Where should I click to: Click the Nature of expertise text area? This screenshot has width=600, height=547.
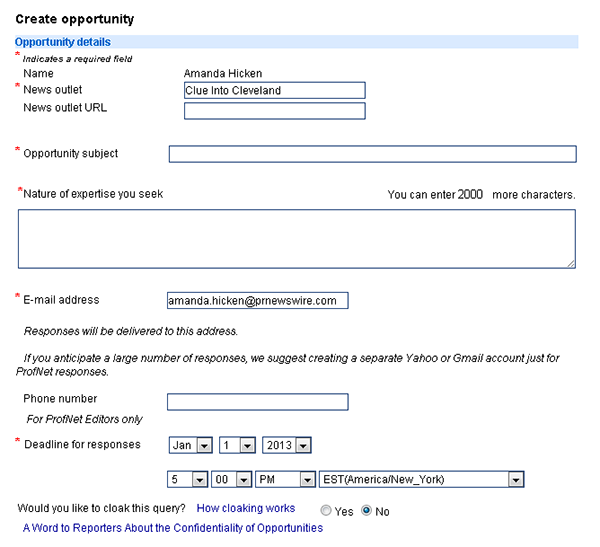click(x=296, y=238)
